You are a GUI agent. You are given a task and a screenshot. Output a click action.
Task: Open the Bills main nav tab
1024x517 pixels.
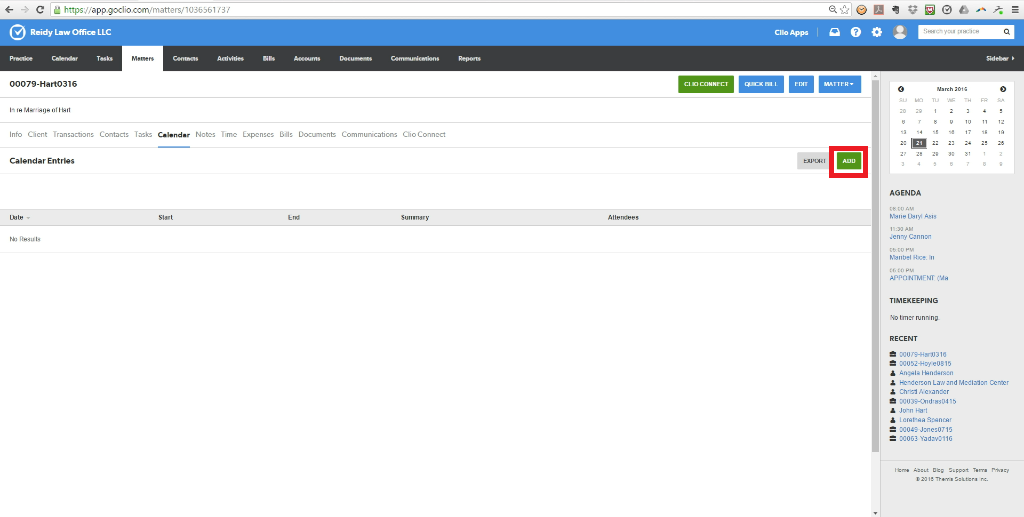[x=269, y=58]
